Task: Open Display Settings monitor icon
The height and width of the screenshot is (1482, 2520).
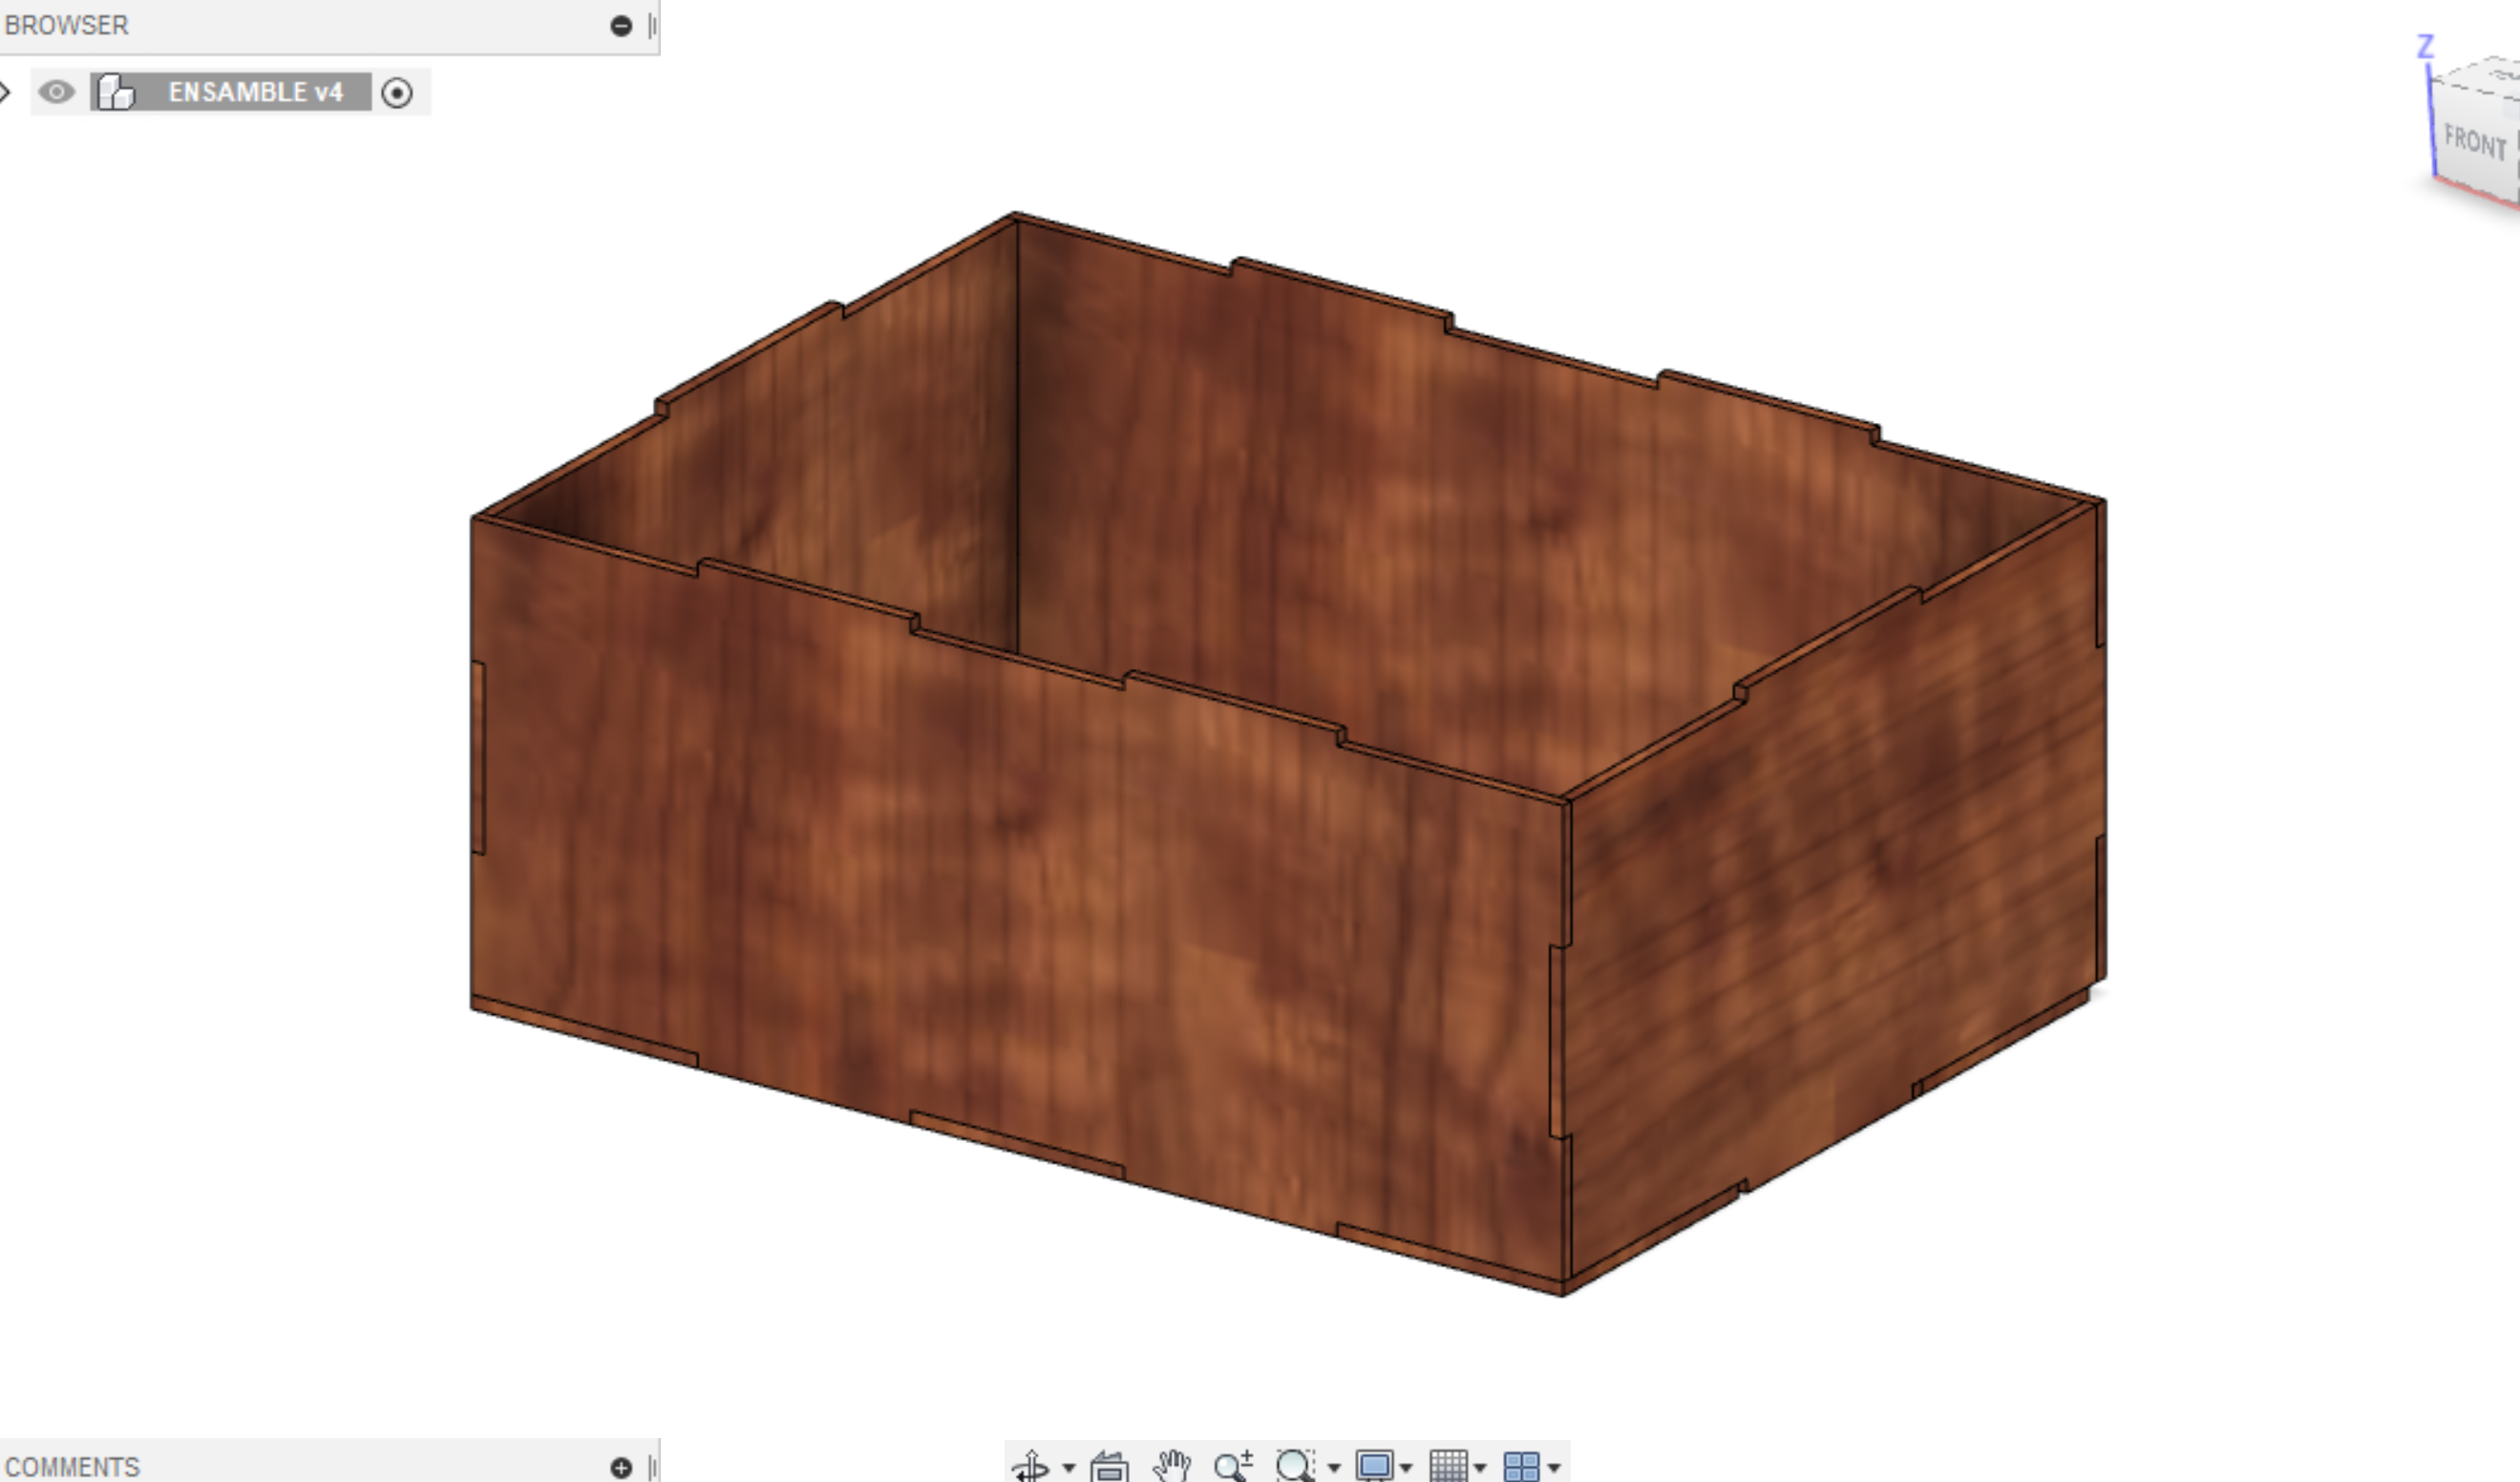Action: coord(1375,1466)
